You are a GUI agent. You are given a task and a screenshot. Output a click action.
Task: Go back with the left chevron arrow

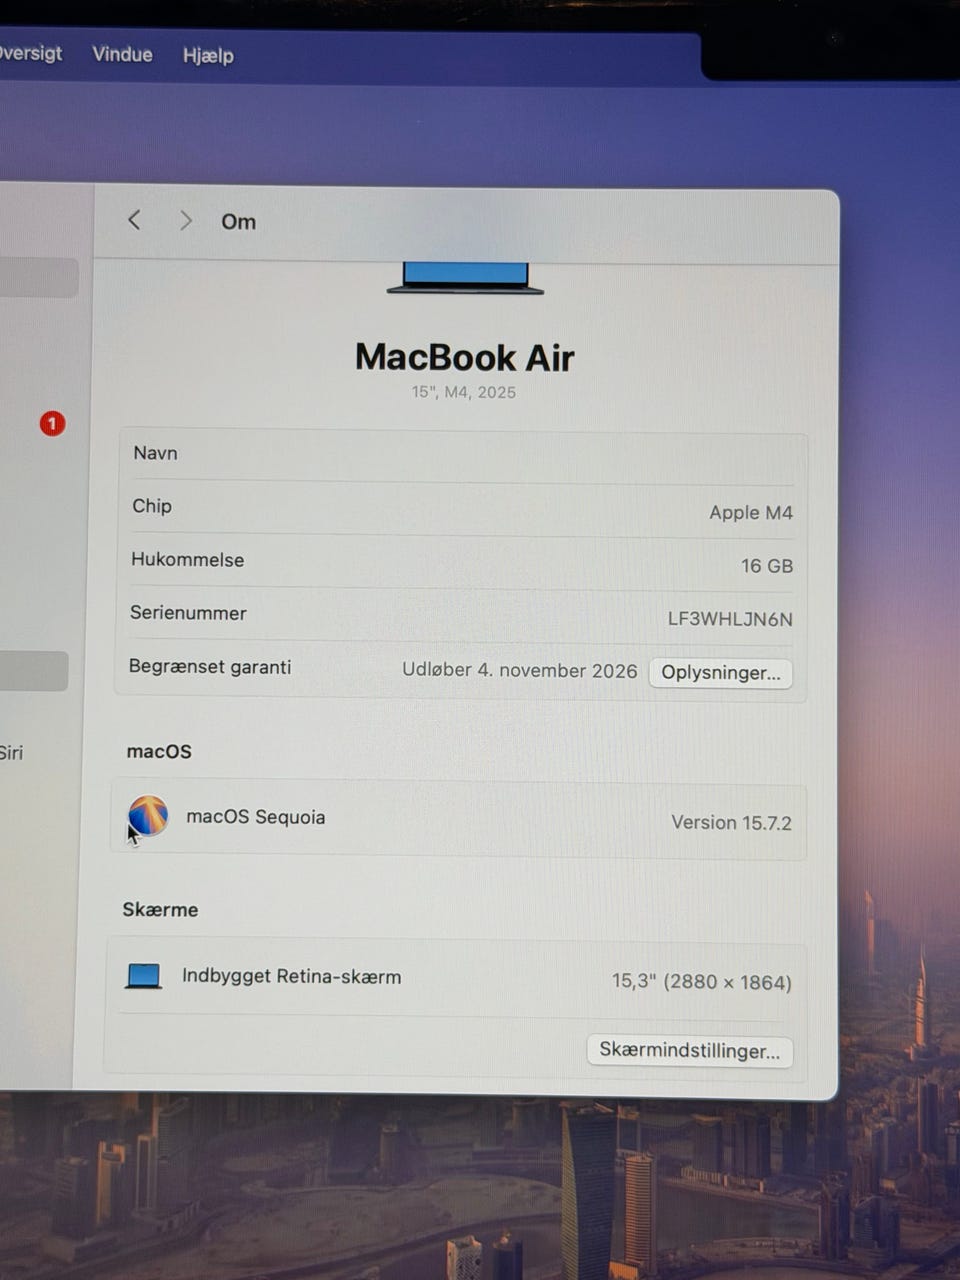point(134,220)
